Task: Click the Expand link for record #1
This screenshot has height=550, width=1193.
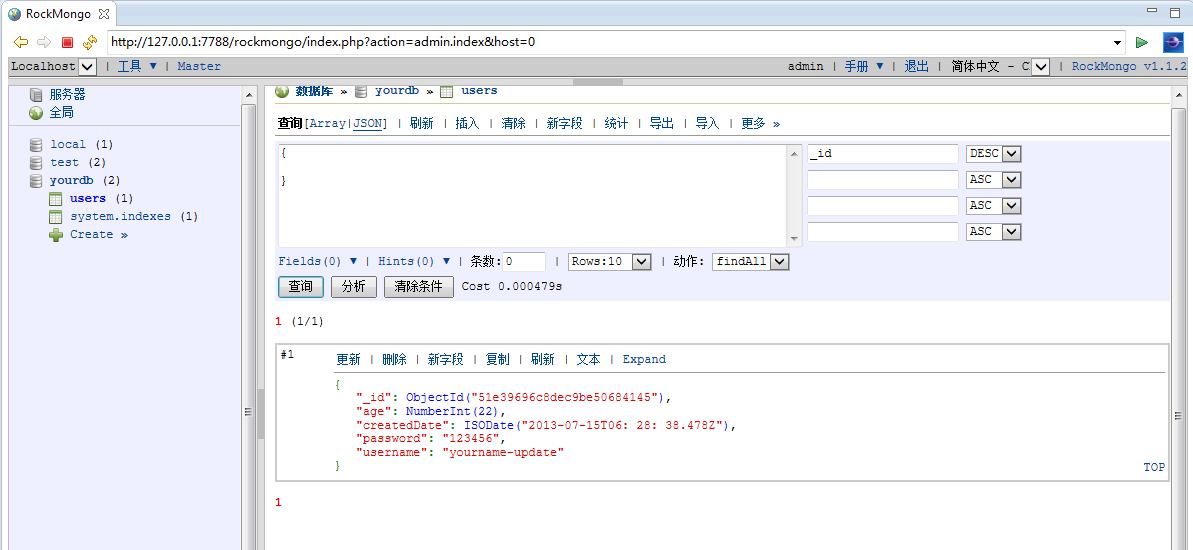Action: pos(644,360)
